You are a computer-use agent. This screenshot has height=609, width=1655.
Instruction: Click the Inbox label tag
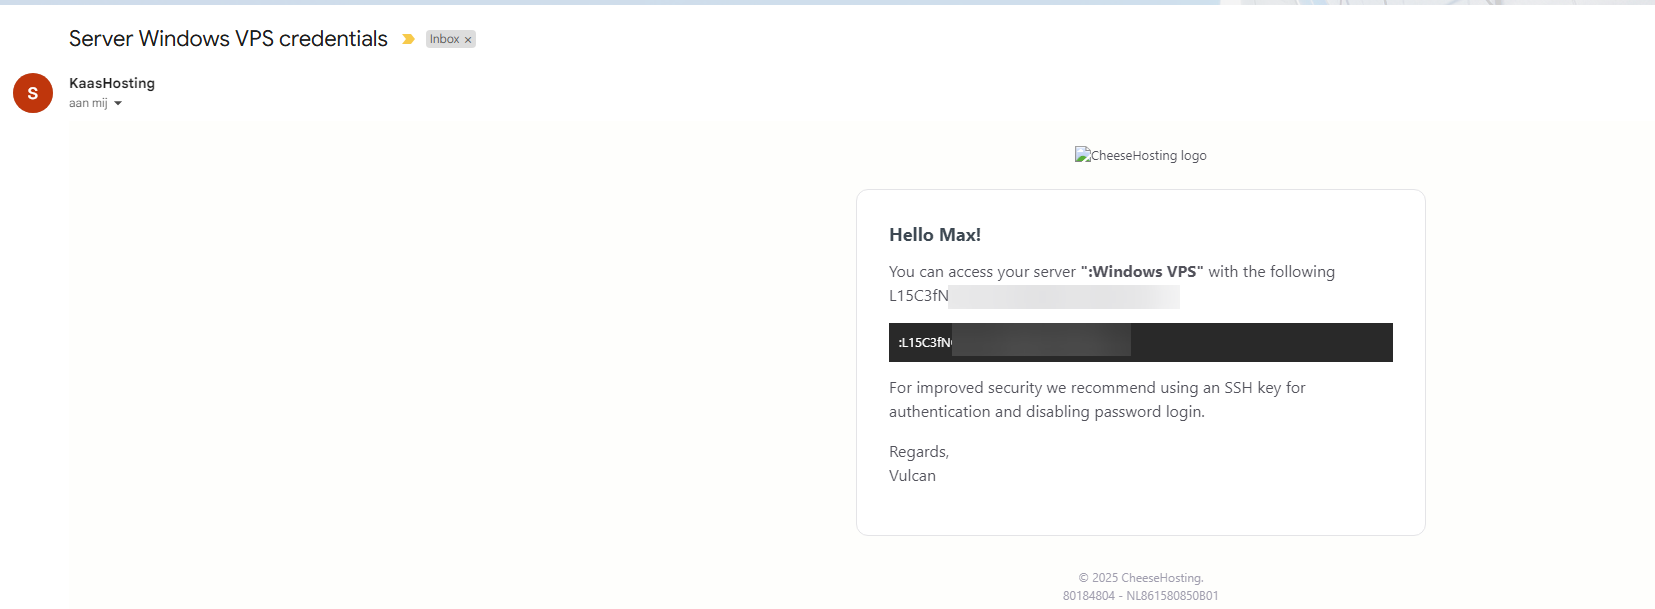point(444,39)
